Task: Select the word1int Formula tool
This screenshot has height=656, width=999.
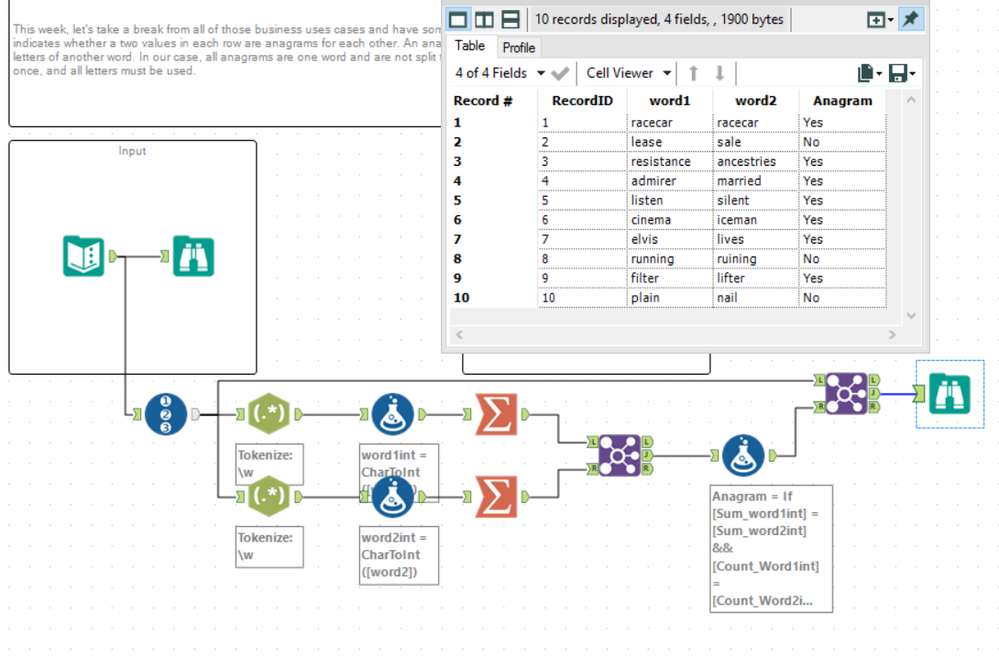Action: pyautogui.click(x=392, y=414)
